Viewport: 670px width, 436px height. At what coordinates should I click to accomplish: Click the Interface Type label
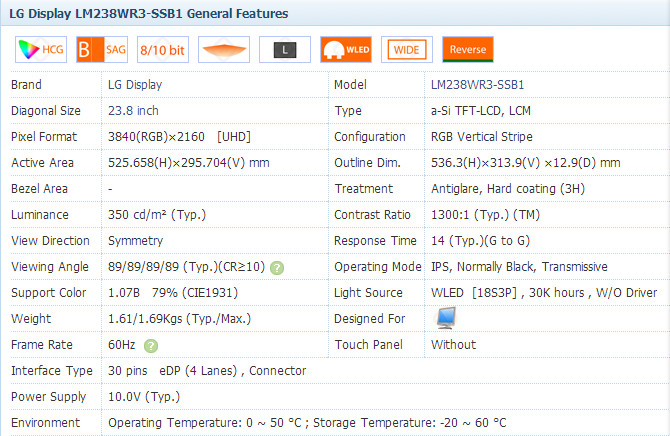[x=52, y=371]
